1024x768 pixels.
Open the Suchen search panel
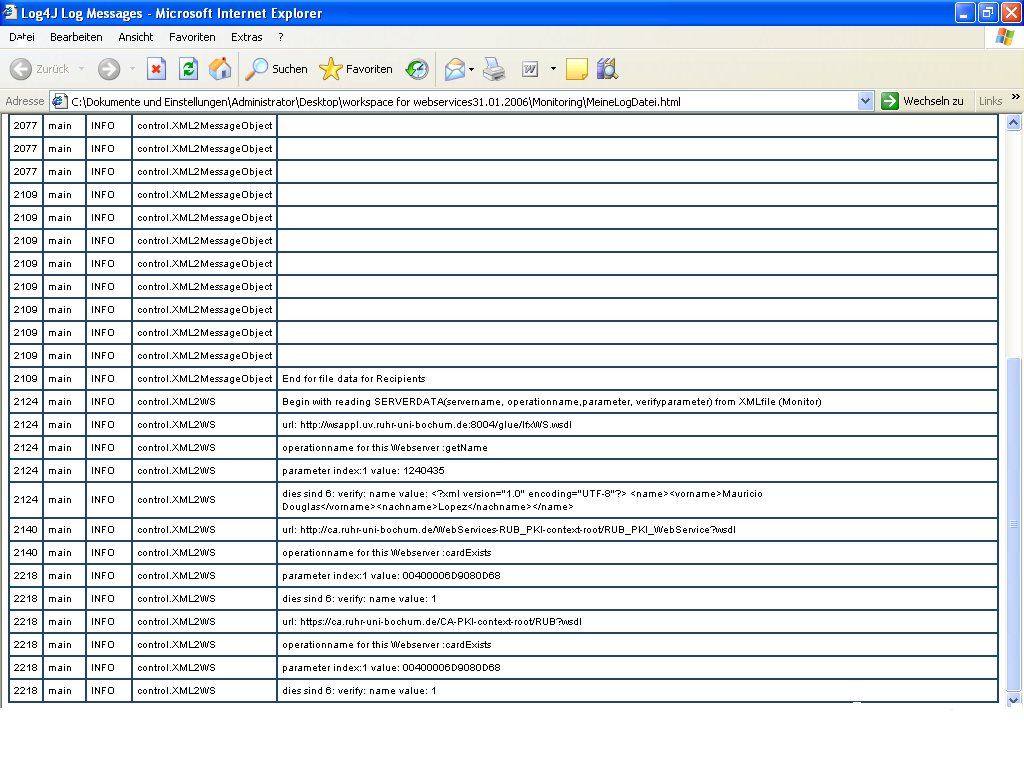point(277,69)
